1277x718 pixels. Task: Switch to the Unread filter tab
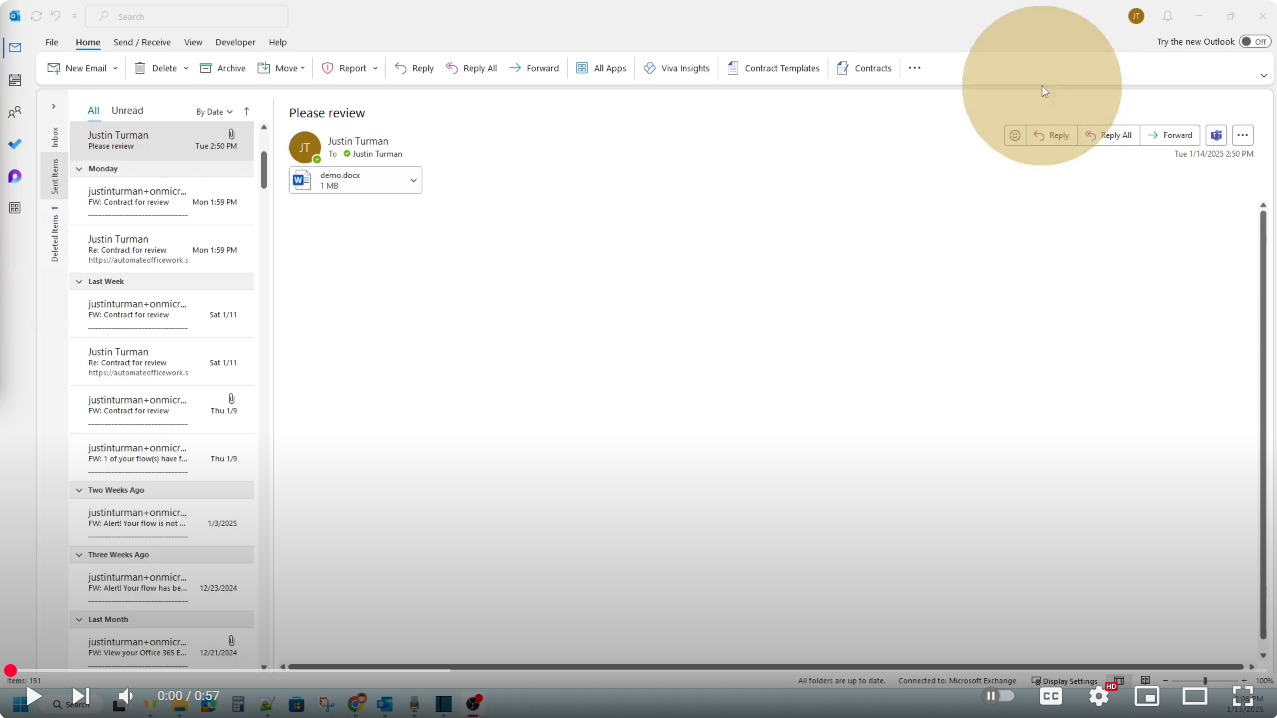click(x=127, y=111)
